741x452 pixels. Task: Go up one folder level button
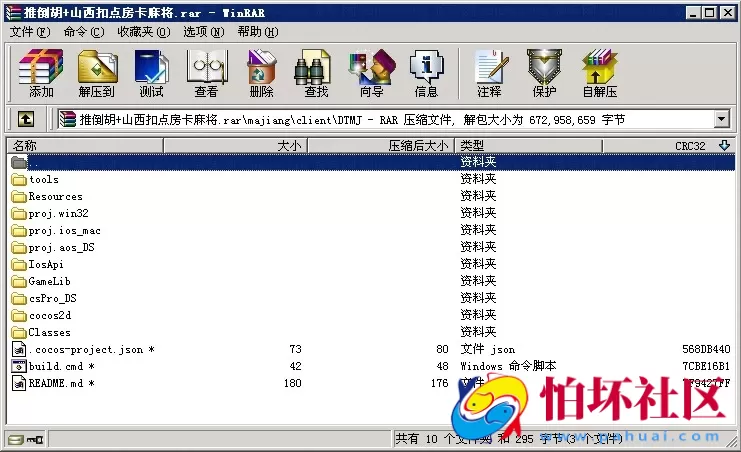[26, 119]
